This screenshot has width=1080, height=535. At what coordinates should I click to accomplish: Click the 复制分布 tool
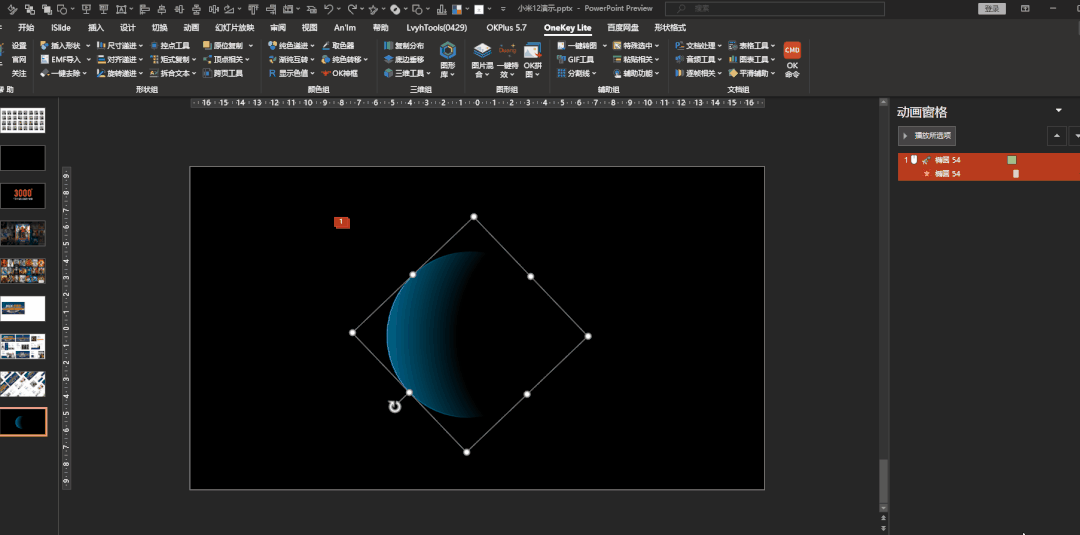(x=404, y=45)
